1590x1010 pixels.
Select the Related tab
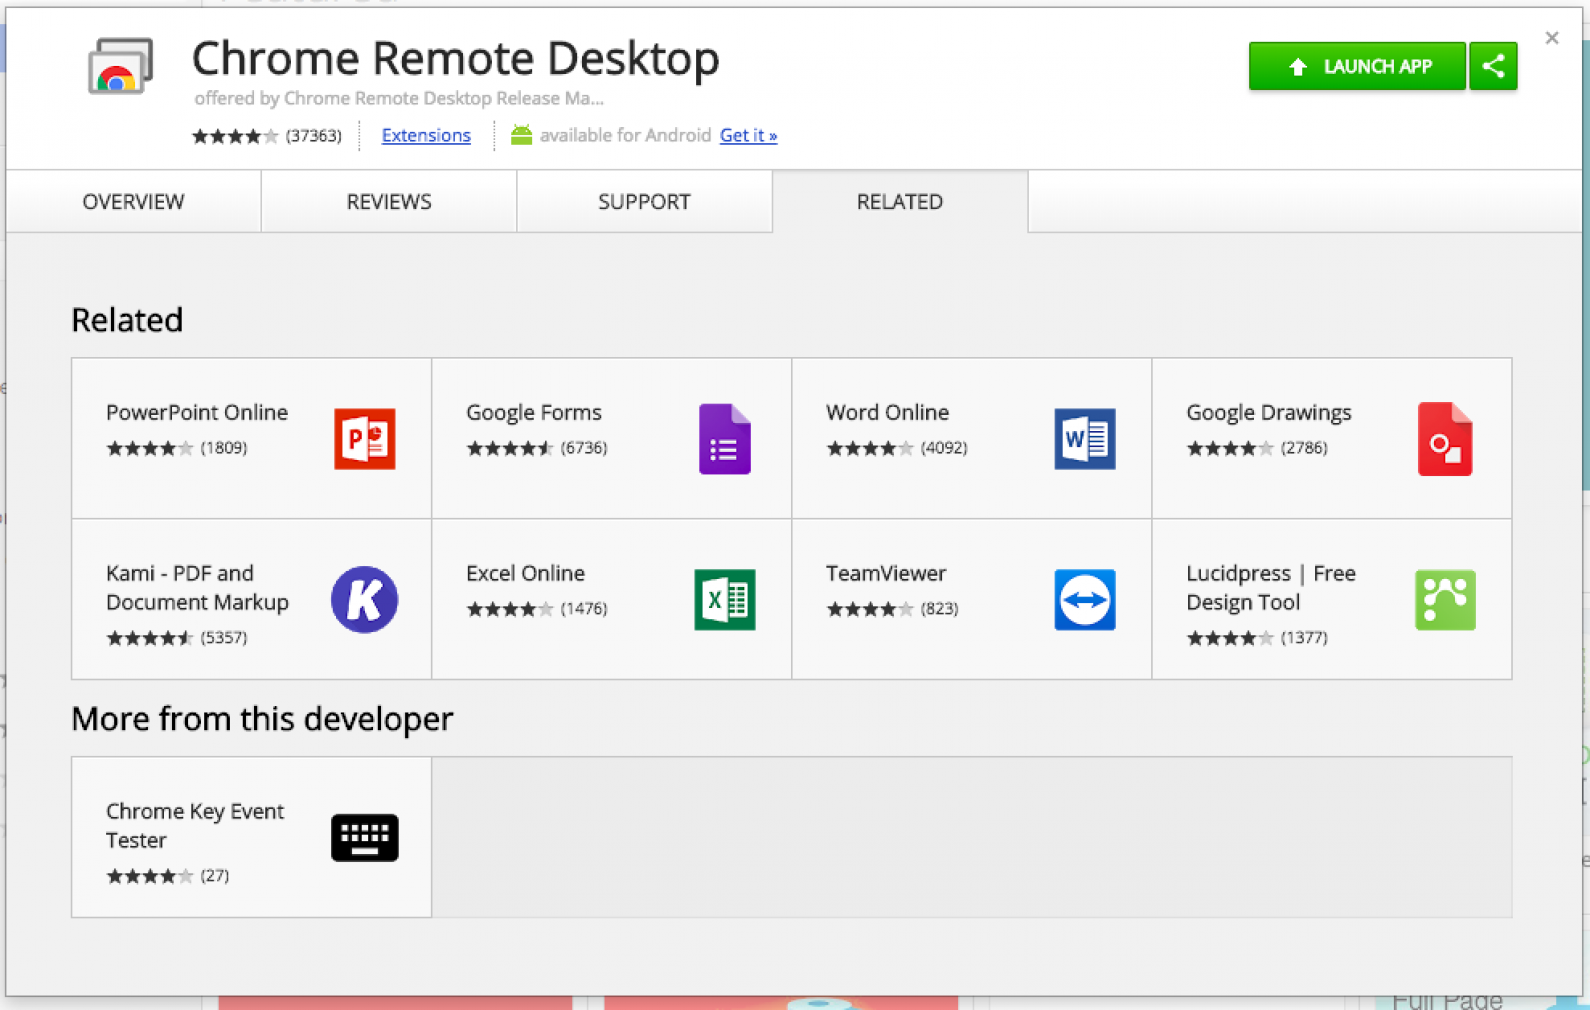tap(900, 201)
